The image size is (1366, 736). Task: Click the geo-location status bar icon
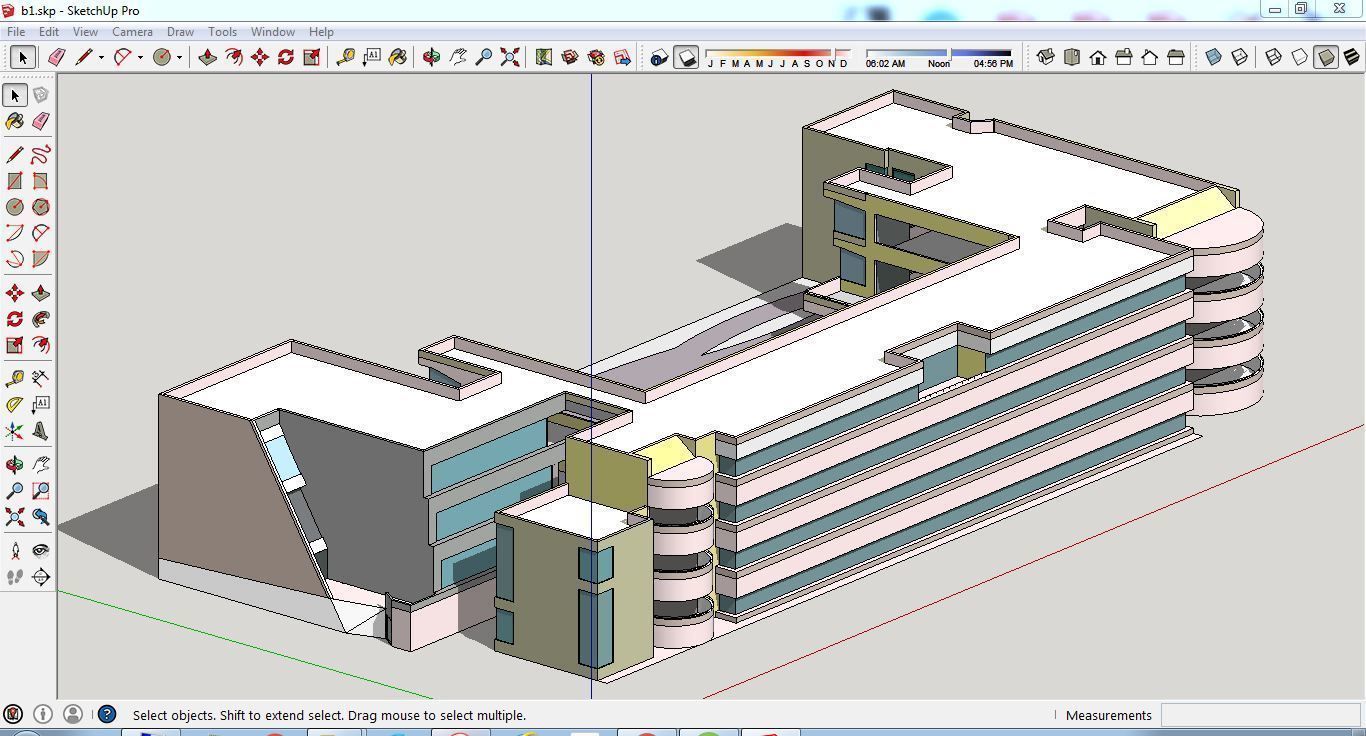pos(13,714)
